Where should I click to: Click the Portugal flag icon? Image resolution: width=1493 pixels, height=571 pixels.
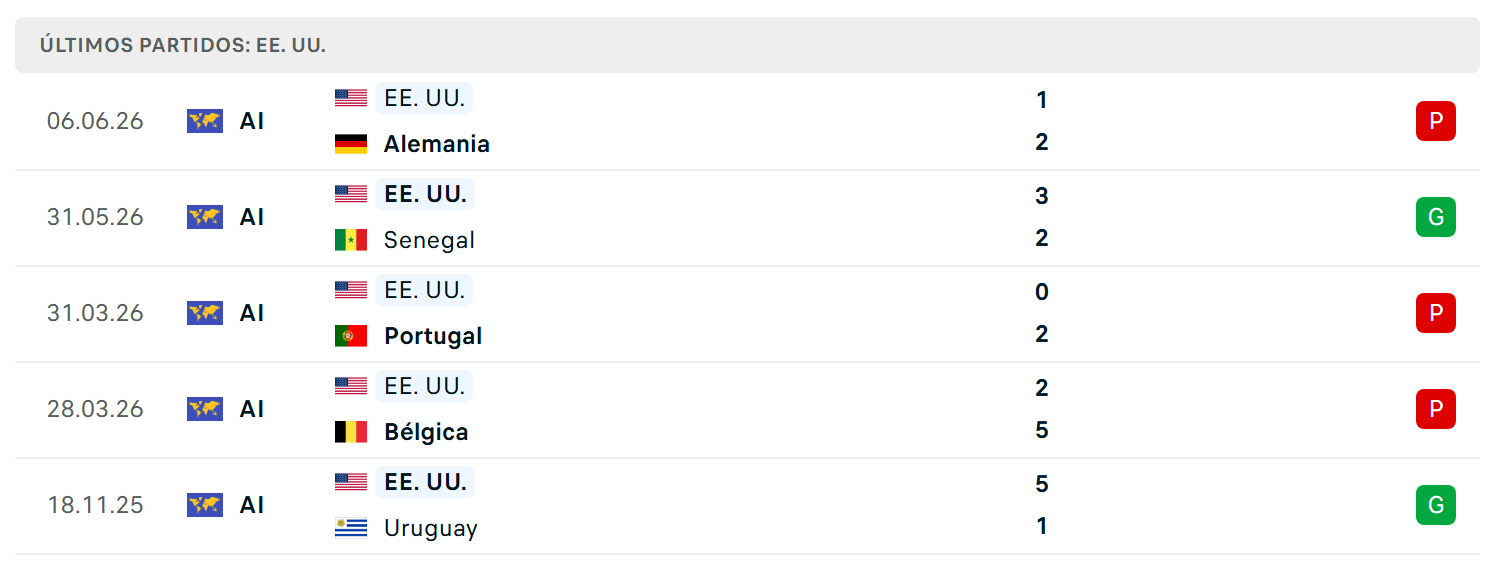351,336
